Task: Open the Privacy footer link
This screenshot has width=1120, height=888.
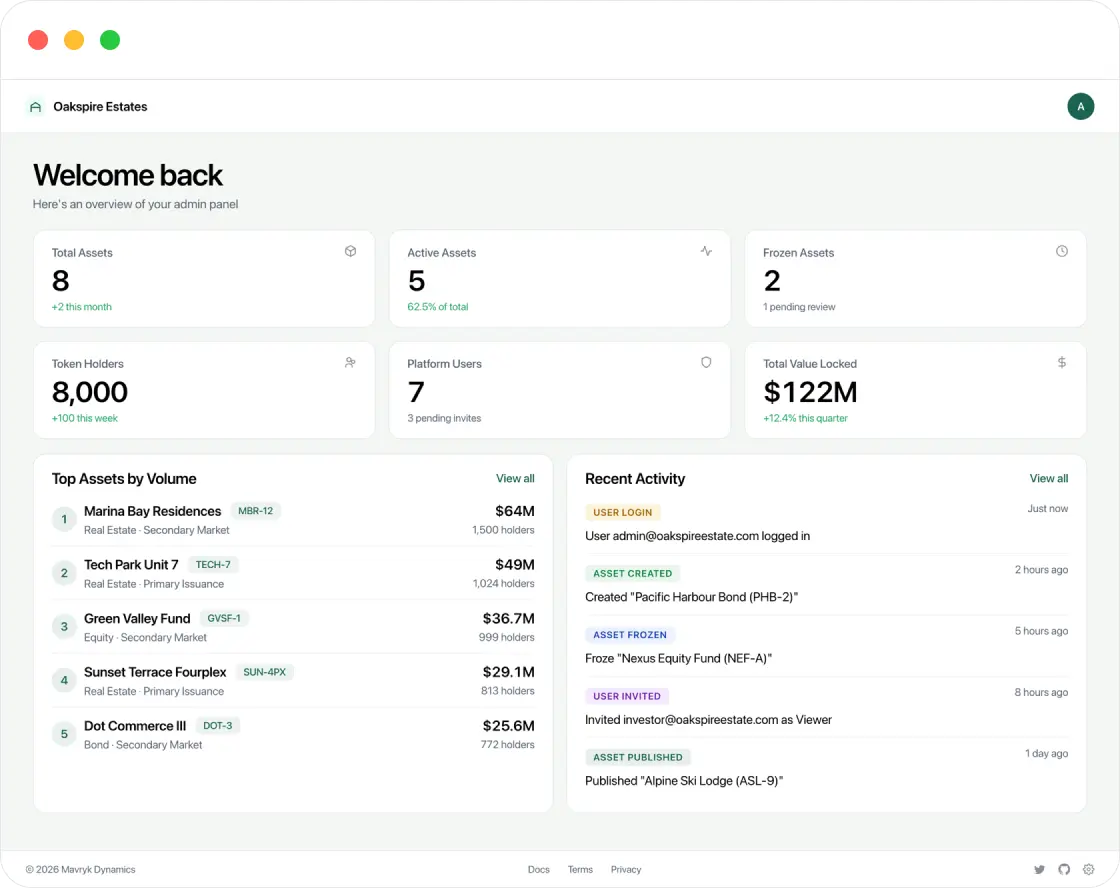Action: point(626,869)
